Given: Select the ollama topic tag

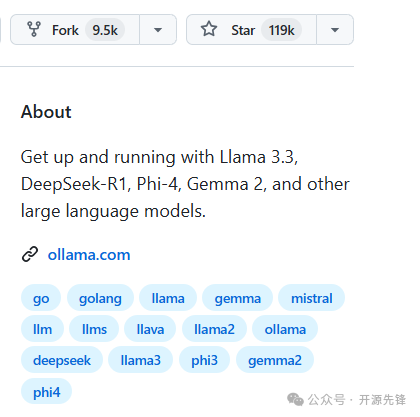Looking at the screenshot, I should tap(285, 329).
